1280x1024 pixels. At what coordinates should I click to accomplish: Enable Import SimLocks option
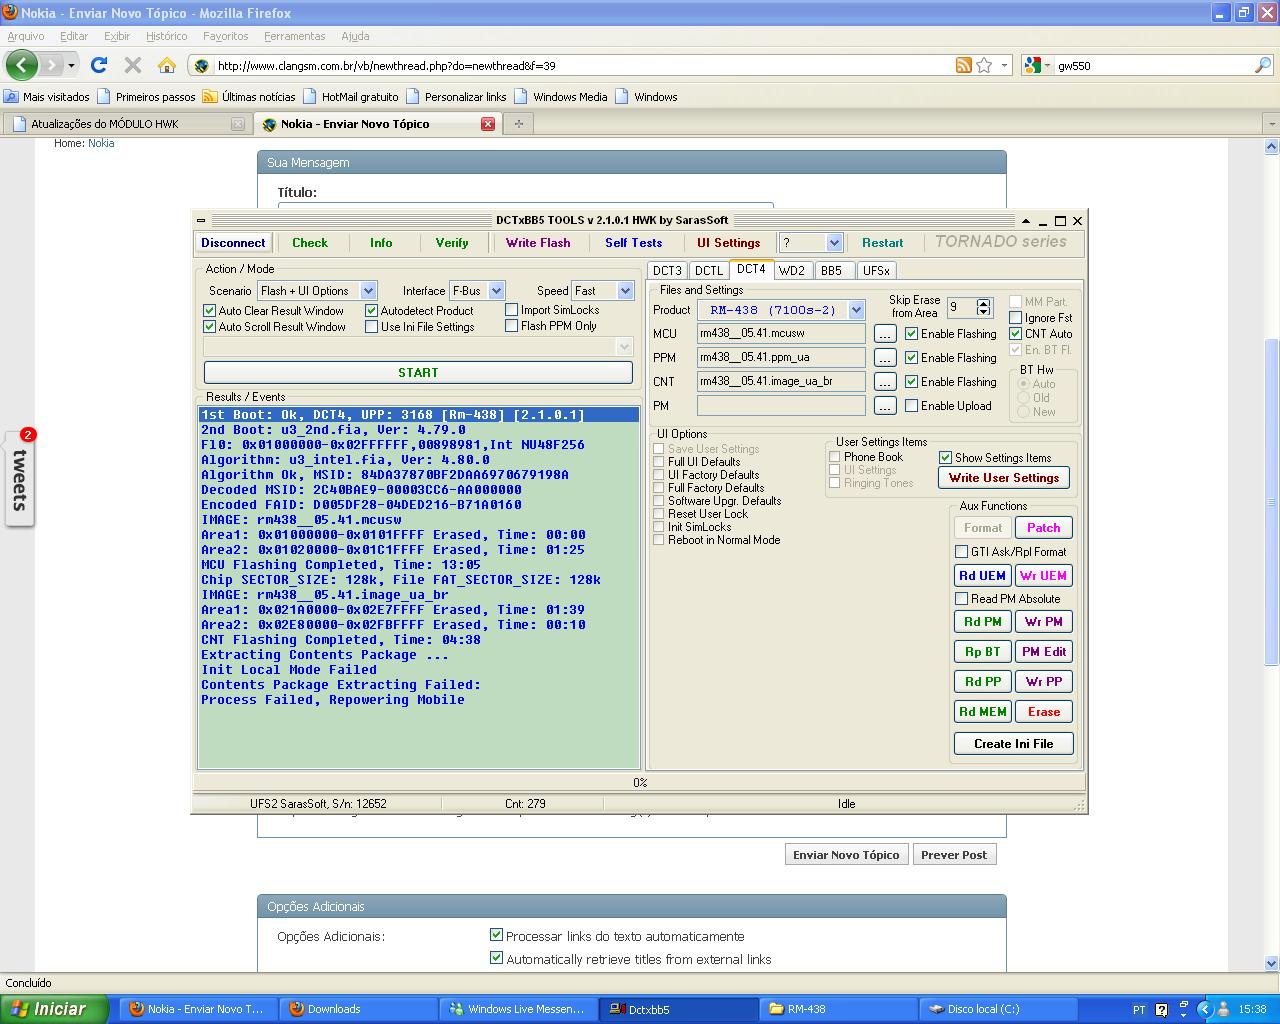(512, 310)
